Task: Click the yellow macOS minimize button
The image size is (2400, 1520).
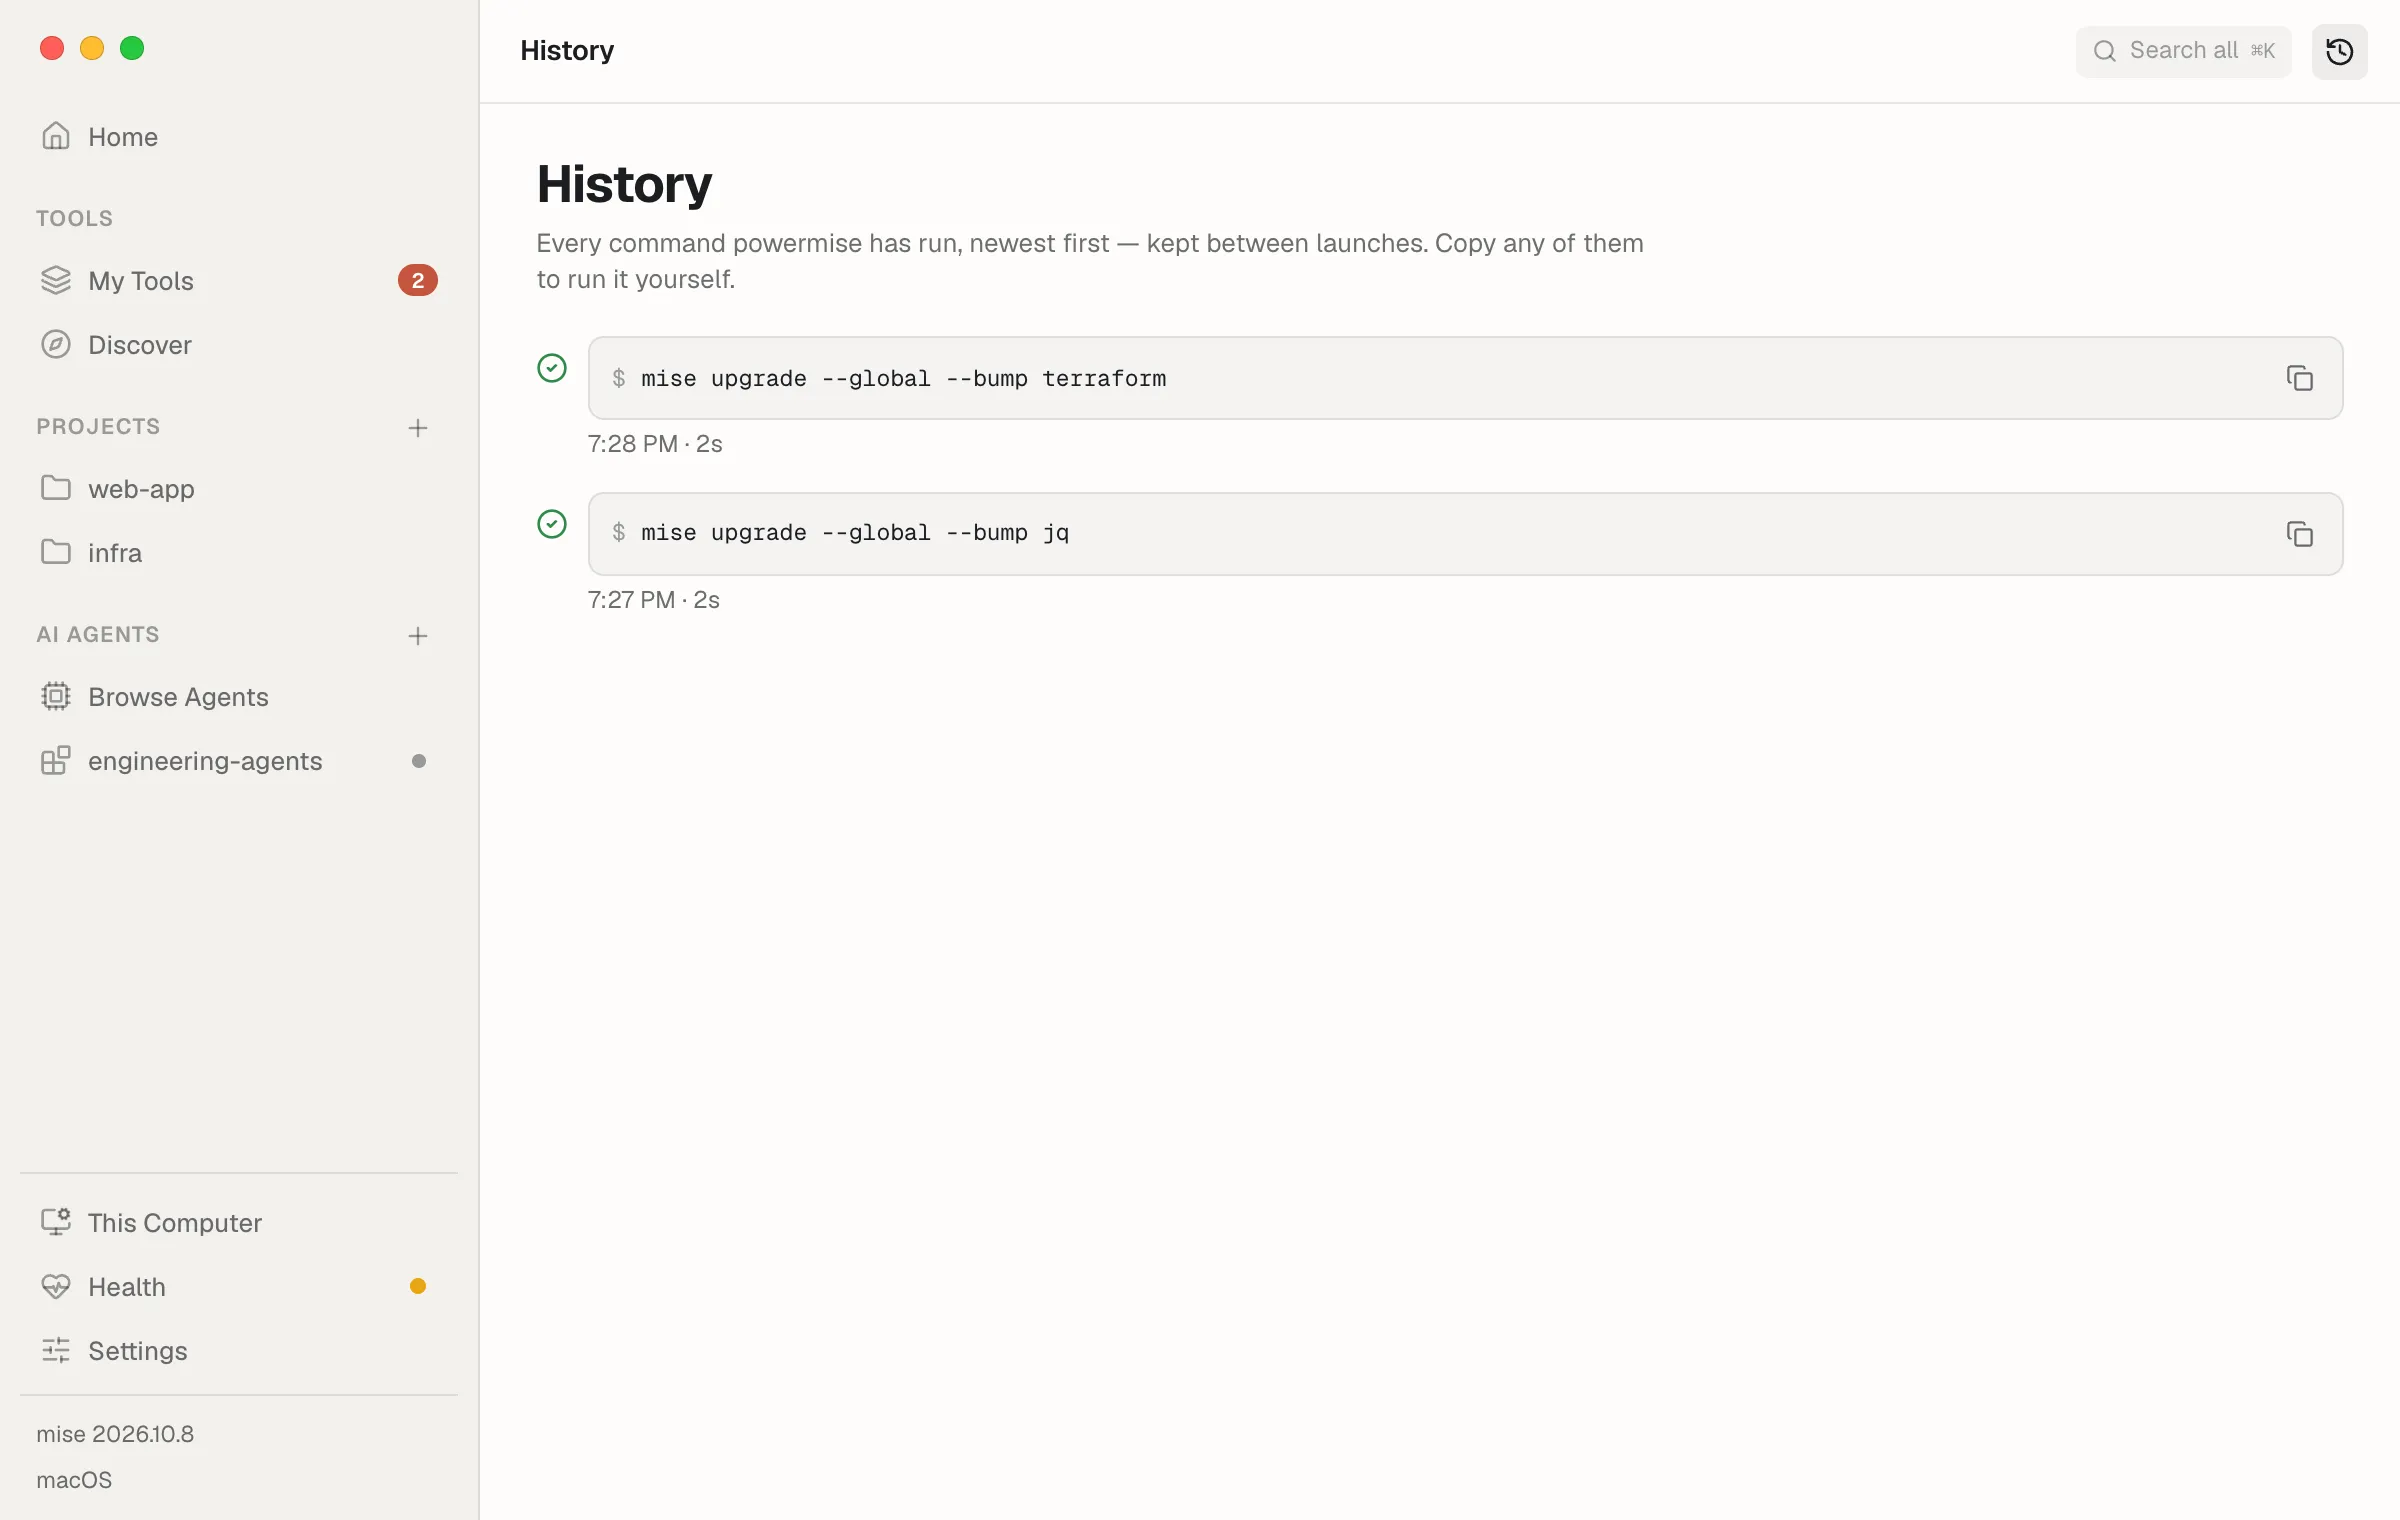Action: [x=92, y=48]
